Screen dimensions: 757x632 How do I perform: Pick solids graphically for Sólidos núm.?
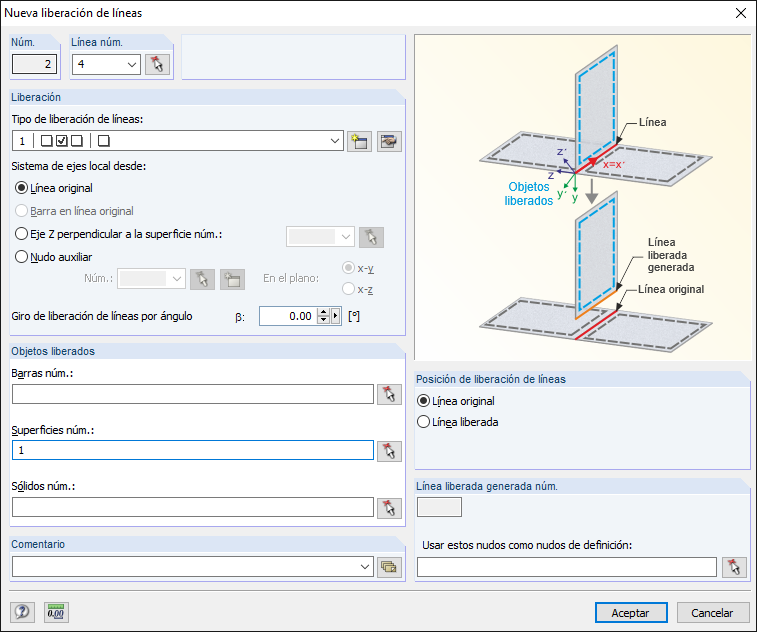[x=389, y=508]
